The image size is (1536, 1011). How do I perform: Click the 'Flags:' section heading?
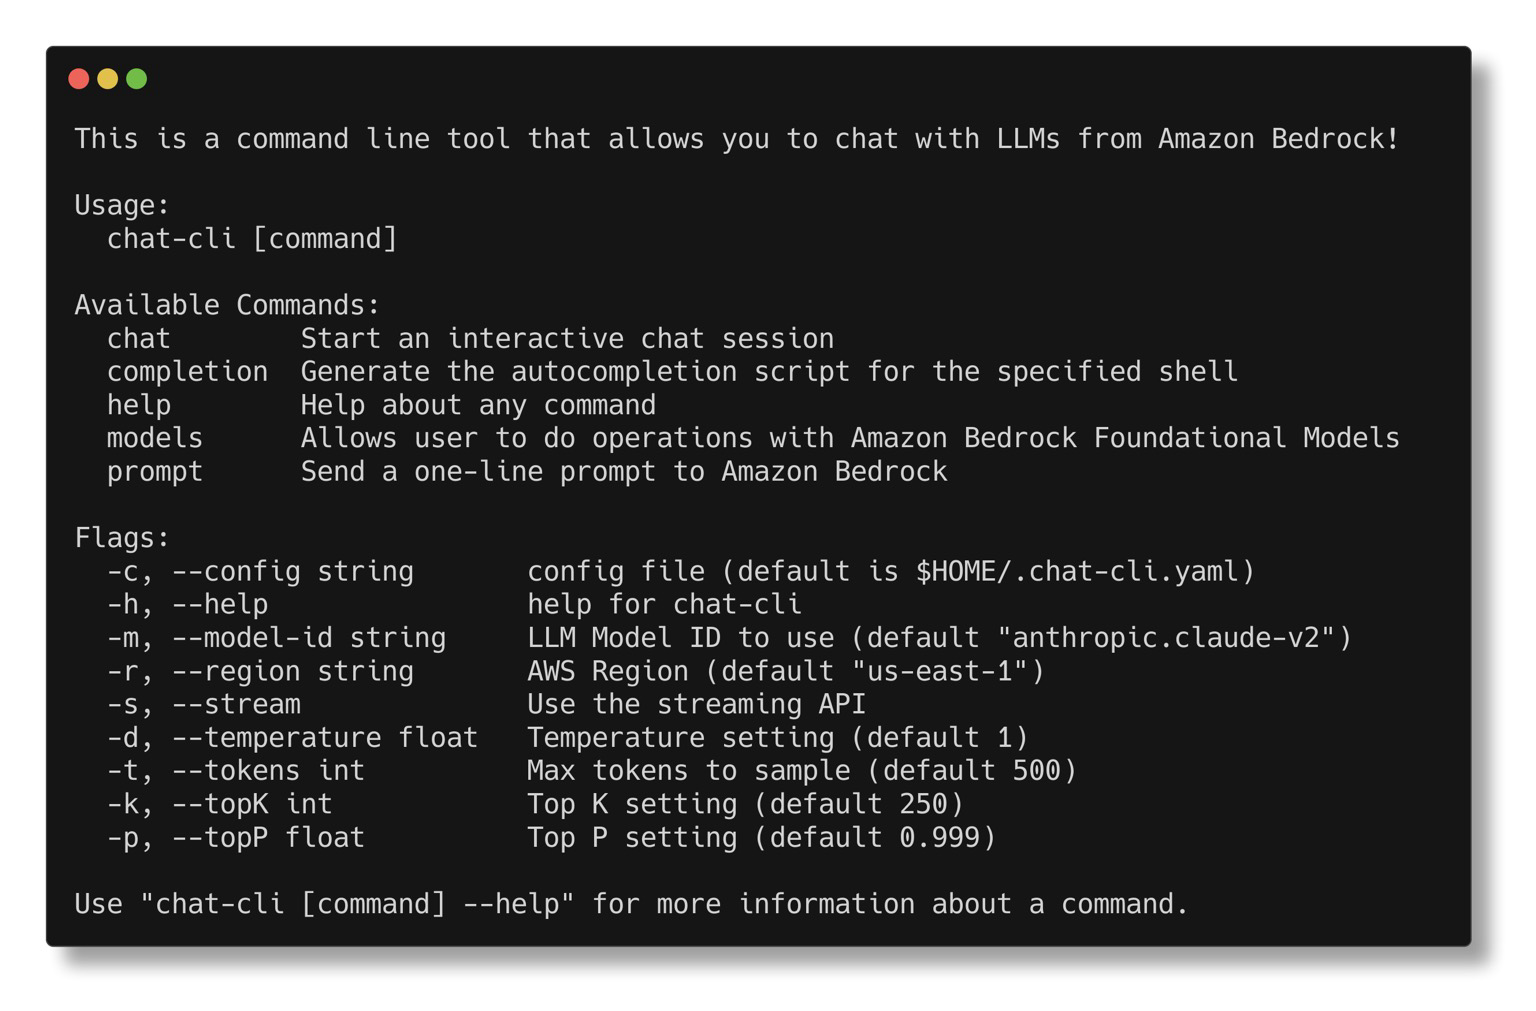(x=122, y=538)
